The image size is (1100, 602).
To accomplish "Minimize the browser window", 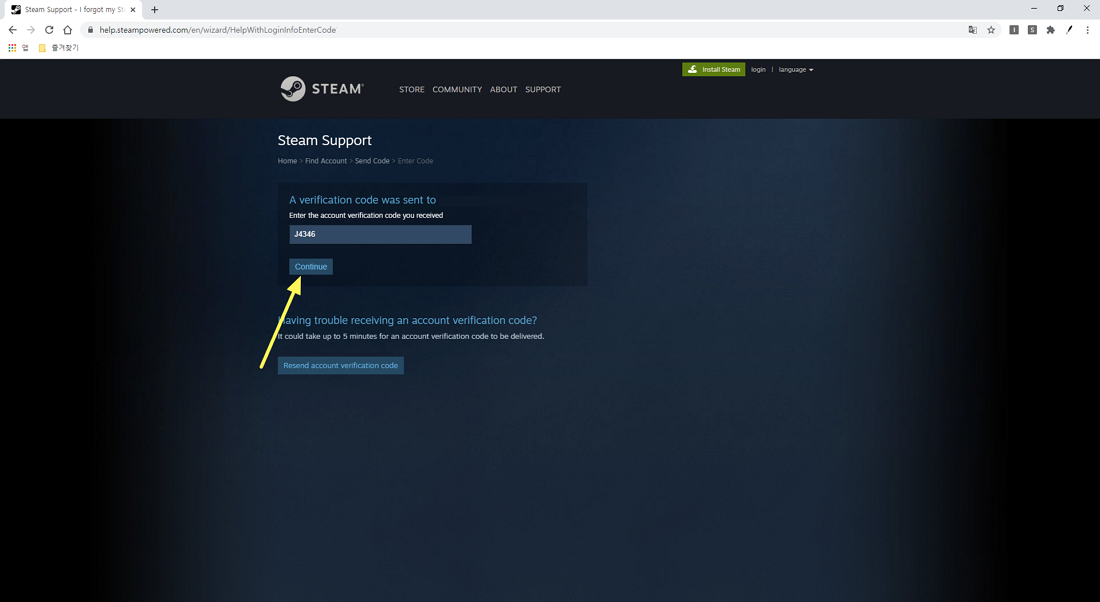I will click(x=1033, y=8).
